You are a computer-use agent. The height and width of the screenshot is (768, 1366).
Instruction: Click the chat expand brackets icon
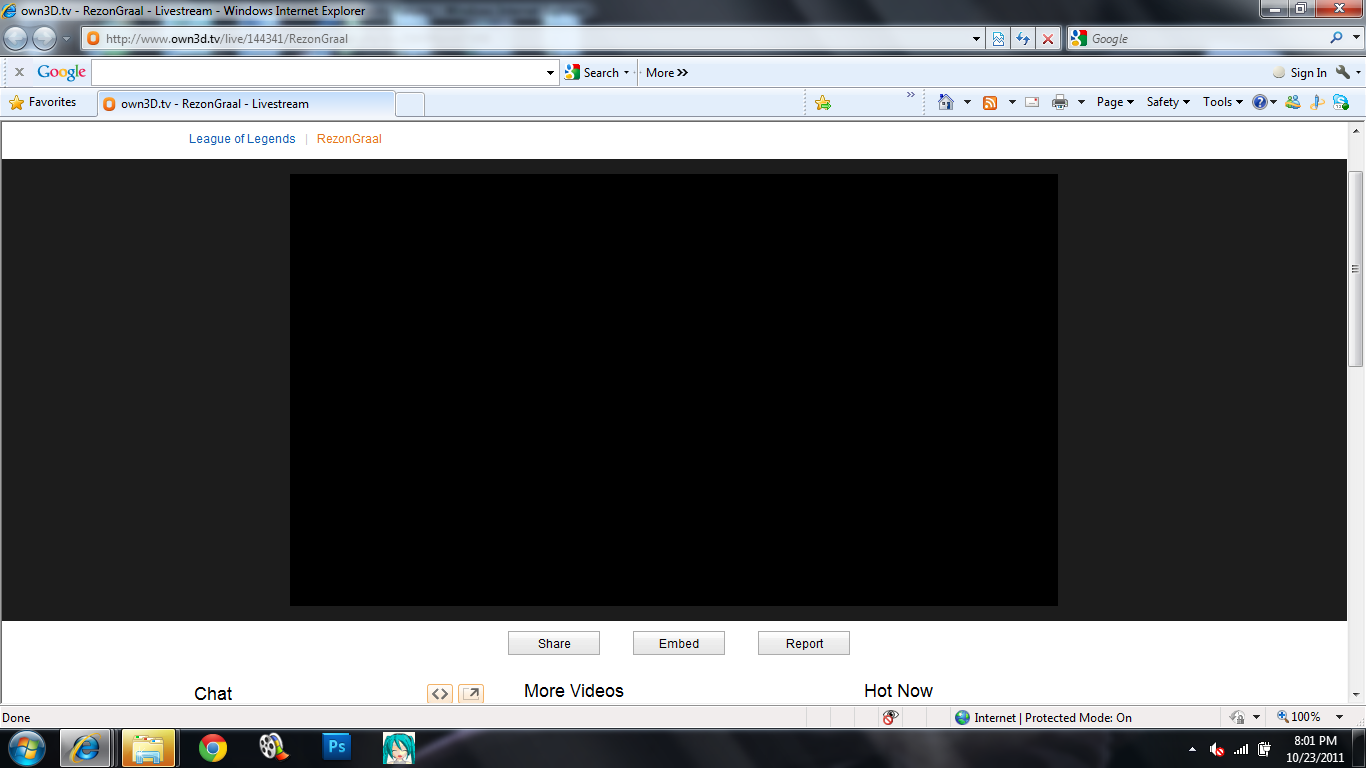coord(440,693)
